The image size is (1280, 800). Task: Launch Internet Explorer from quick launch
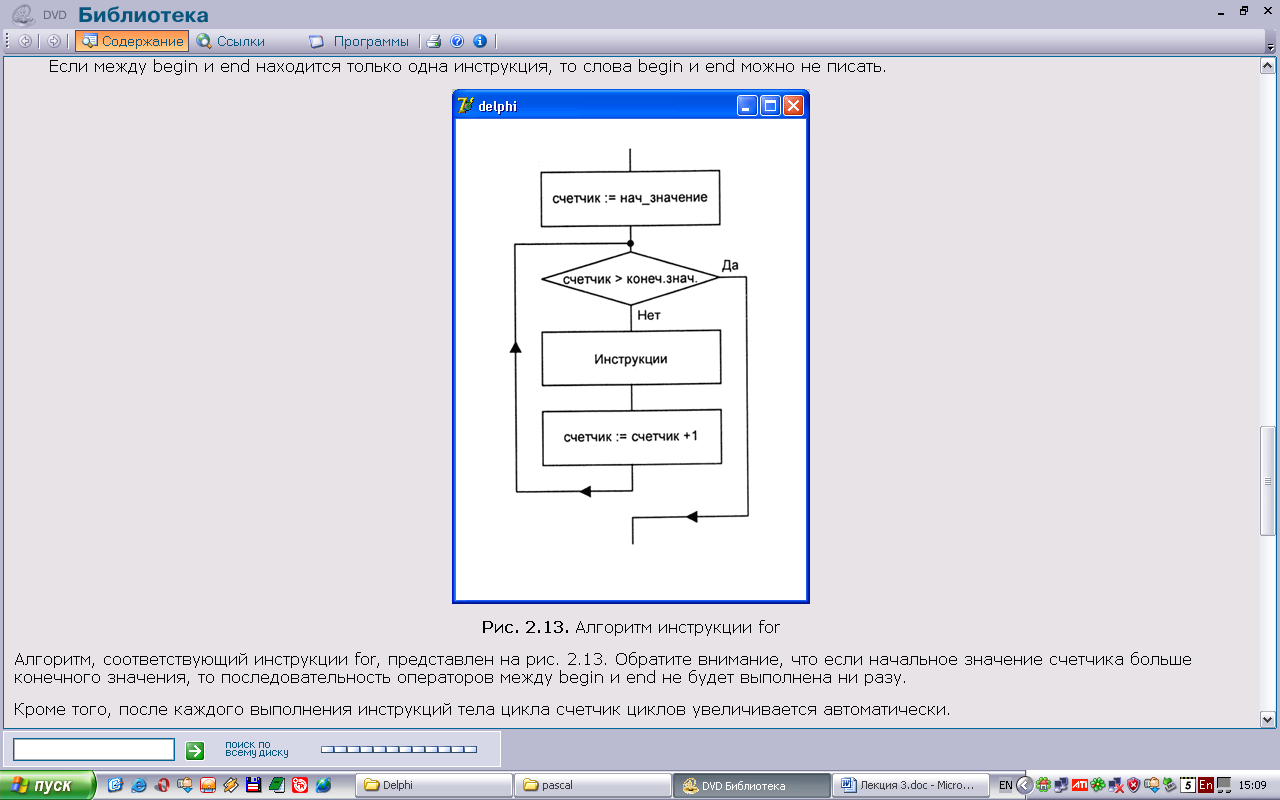tap(138, 785)
